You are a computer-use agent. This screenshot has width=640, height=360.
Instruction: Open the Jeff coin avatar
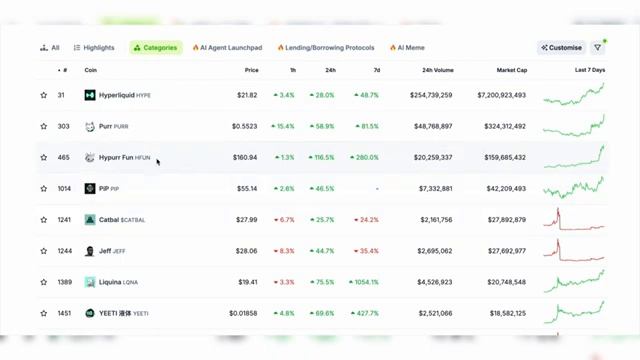90,251
